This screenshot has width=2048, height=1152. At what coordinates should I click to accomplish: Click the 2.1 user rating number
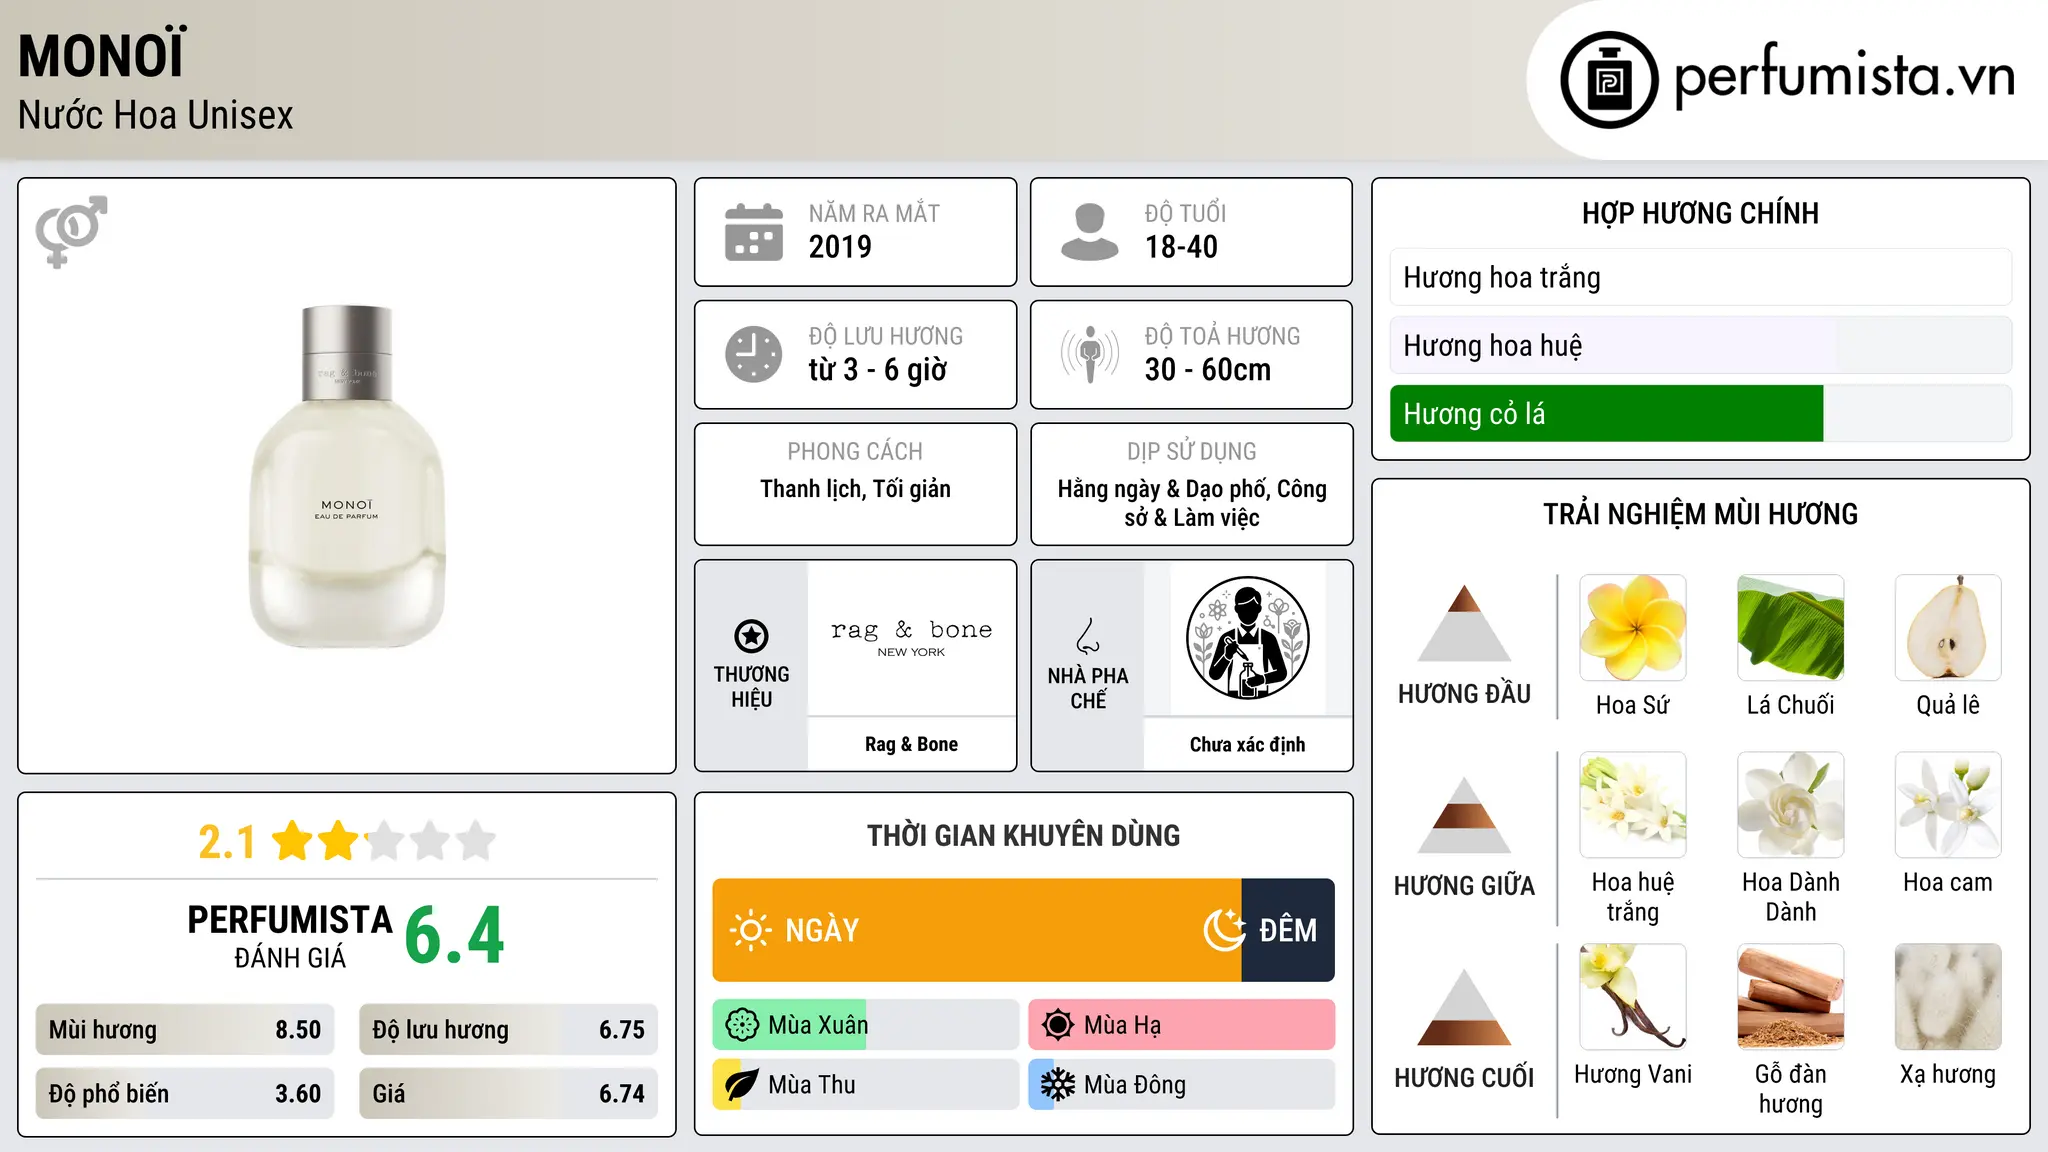click(227, 842)
